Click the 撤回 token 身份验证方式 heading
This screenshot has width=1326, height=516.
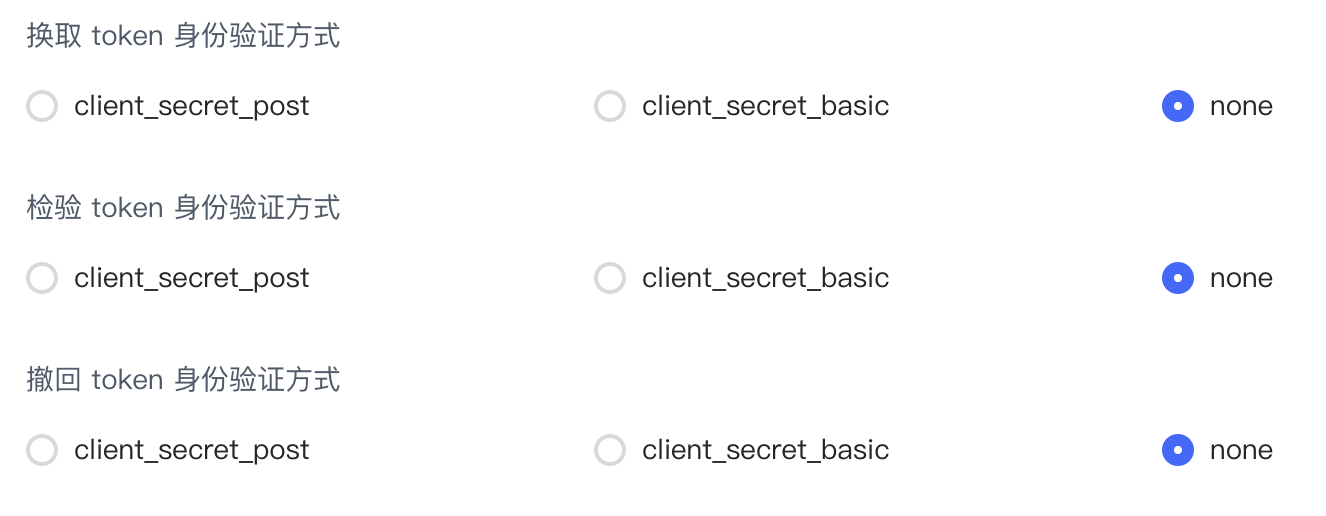point(184,380)
